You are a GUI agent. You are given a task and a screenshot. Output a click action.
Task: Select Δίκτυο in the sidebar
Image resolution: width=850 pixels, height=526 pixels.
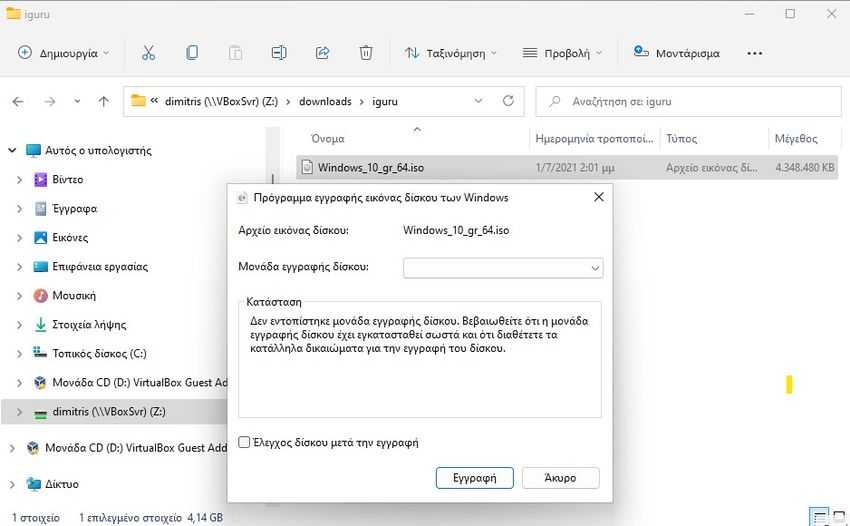[x=62, y=484]
